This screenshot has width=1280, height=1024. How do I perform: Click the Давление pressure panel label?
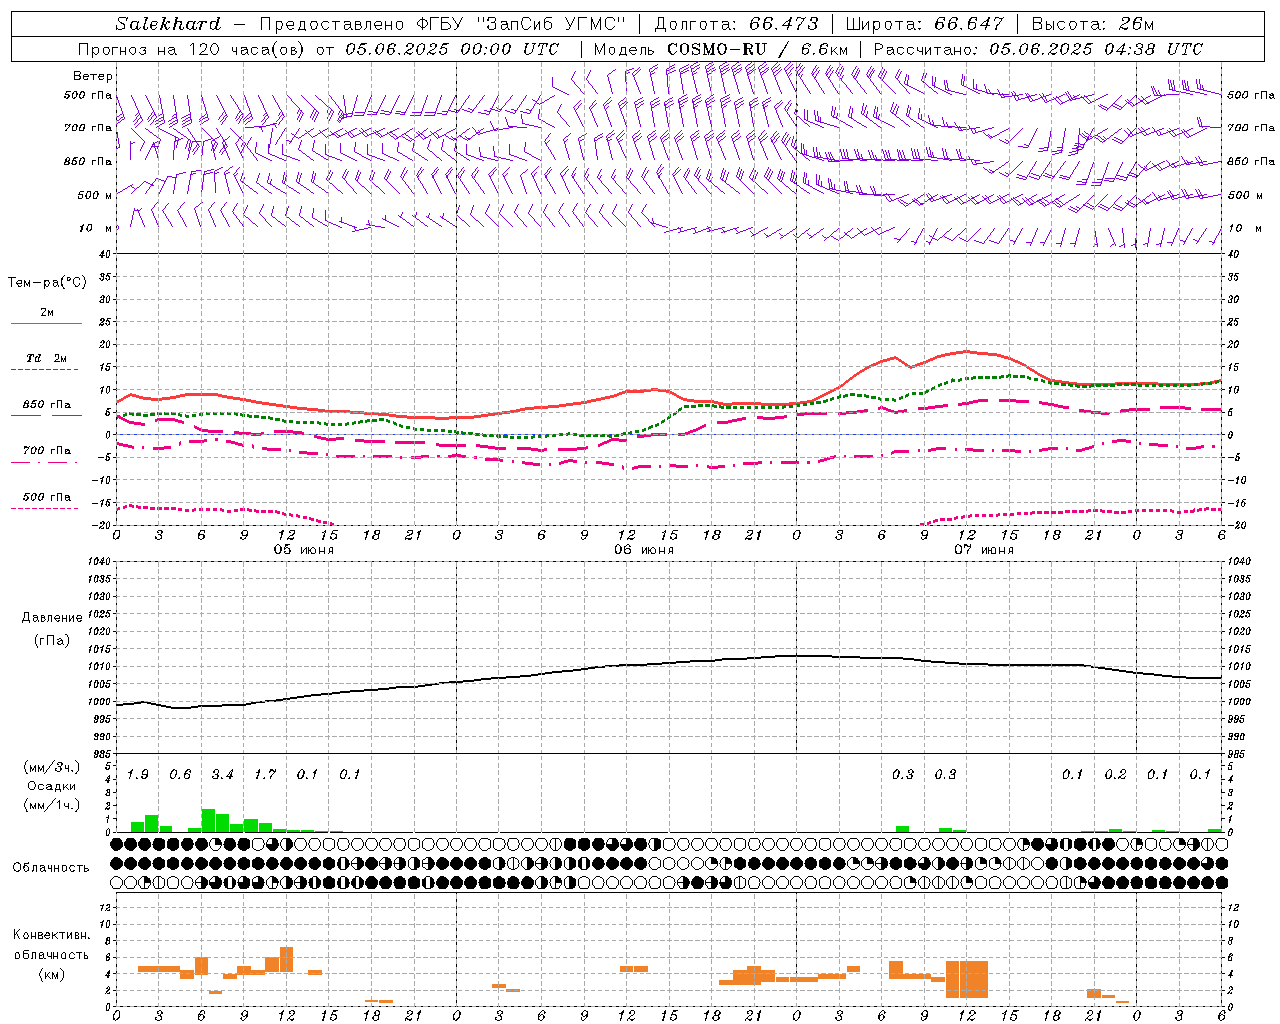pyautogui.click(x=52, y=618)
